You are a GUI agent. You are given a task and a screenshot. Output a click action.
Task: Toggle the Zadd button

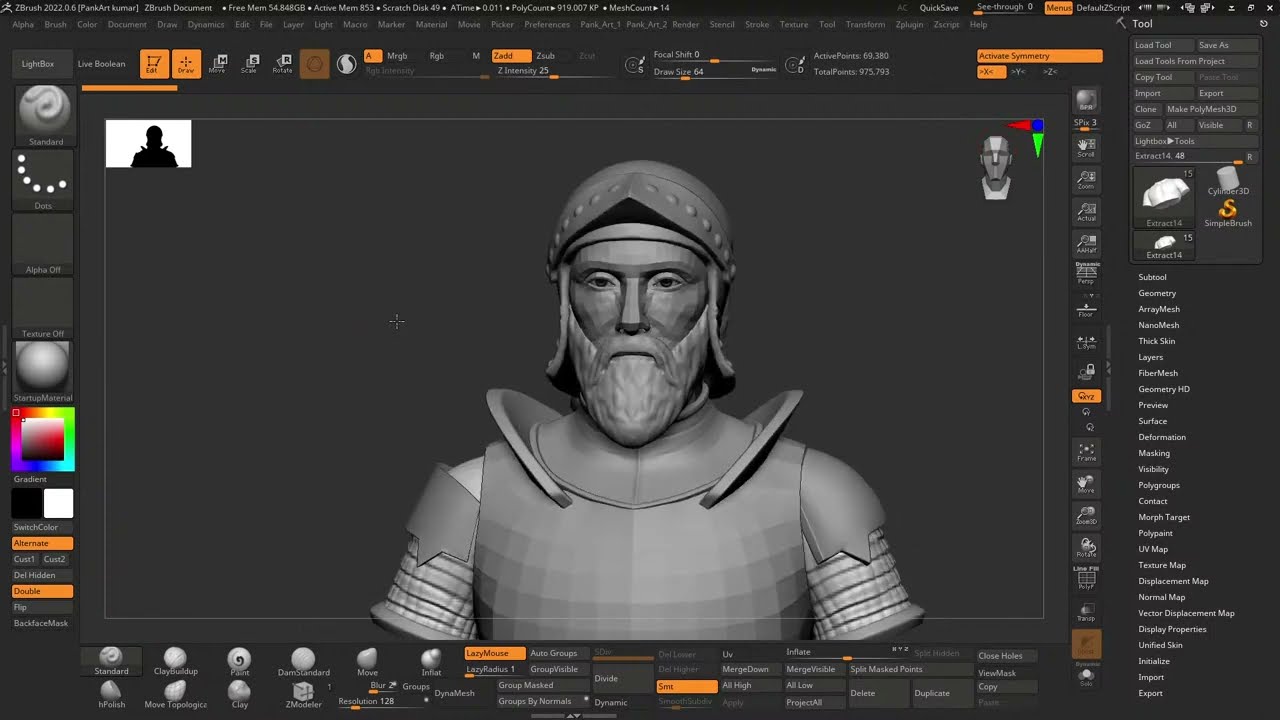510,56
